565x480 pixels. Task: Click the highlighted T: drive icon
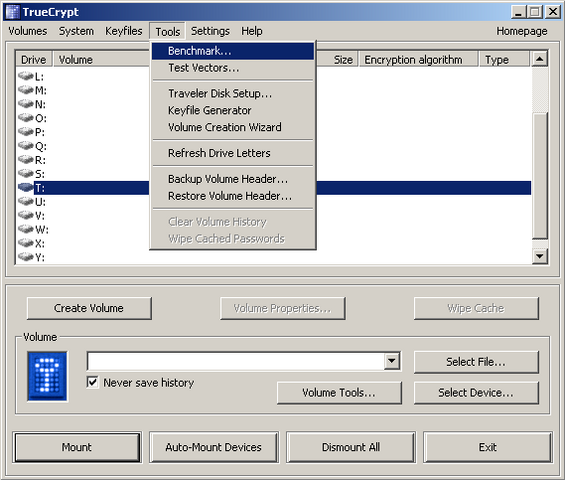point(26,187)
